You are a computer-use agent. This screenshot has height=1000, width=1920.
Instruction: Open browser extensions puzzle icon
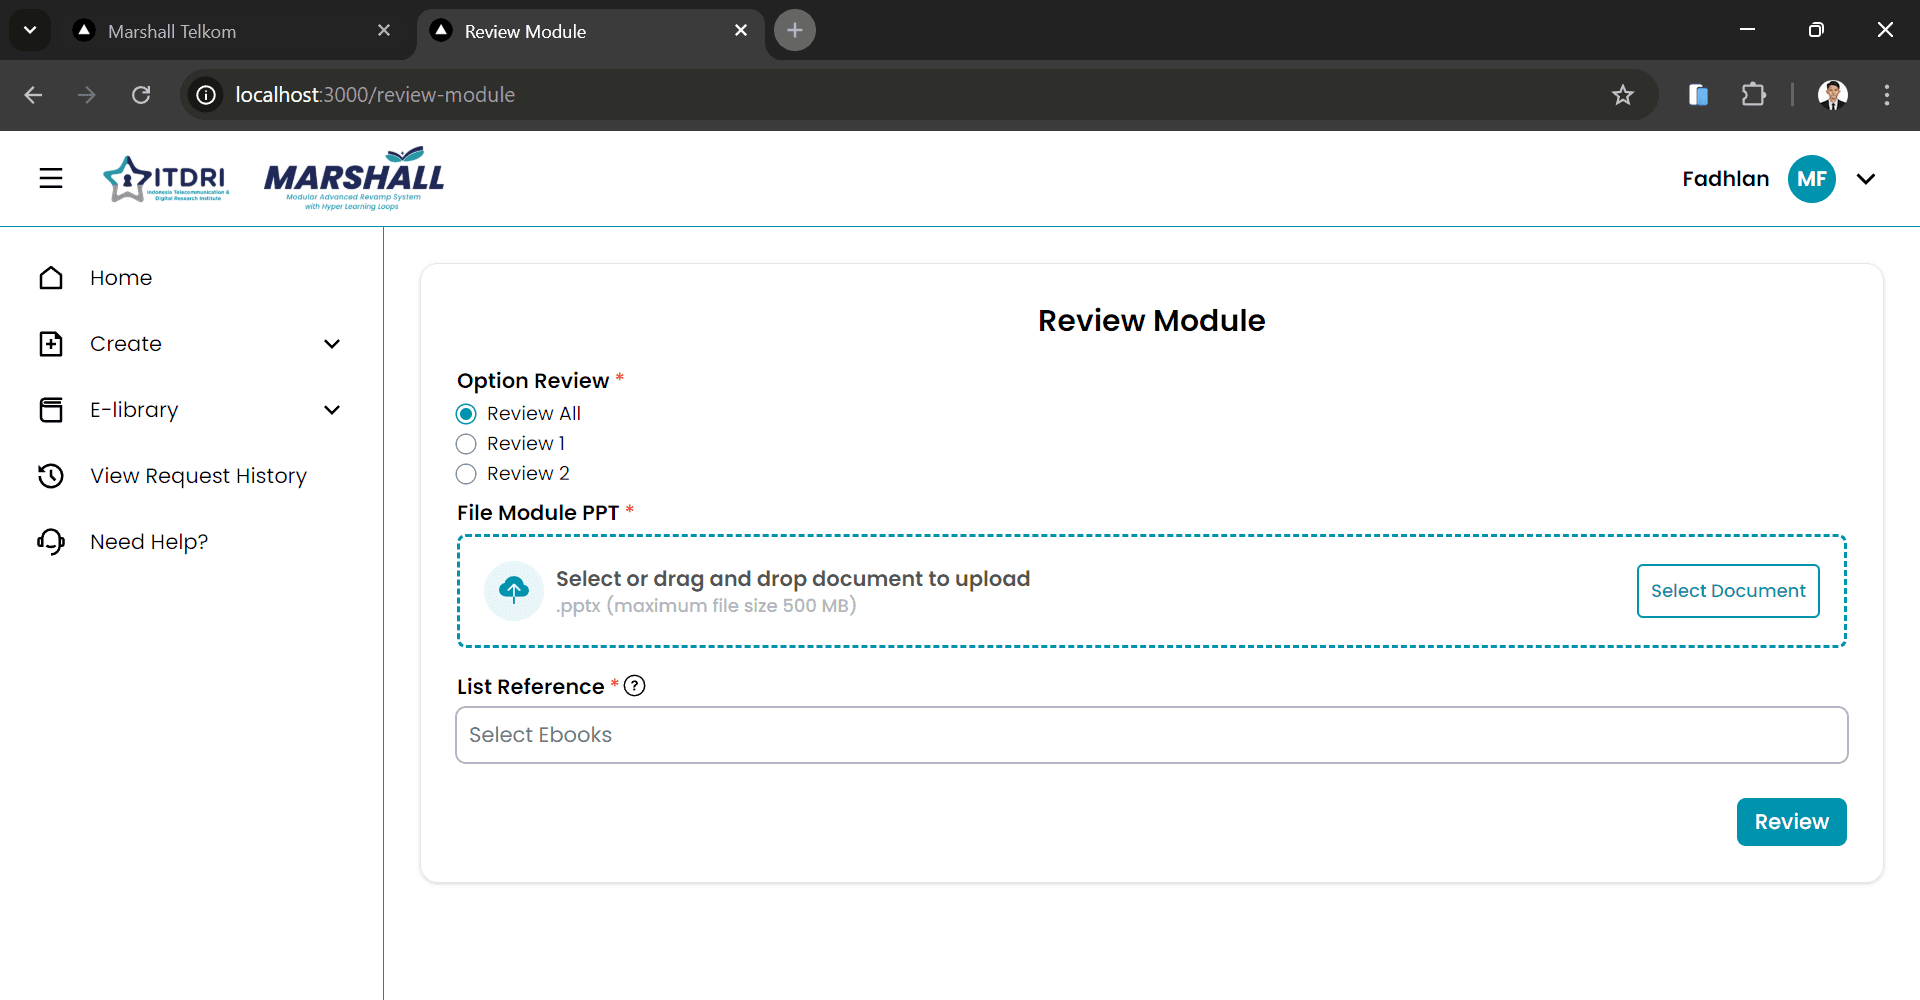pos(1753,95)
